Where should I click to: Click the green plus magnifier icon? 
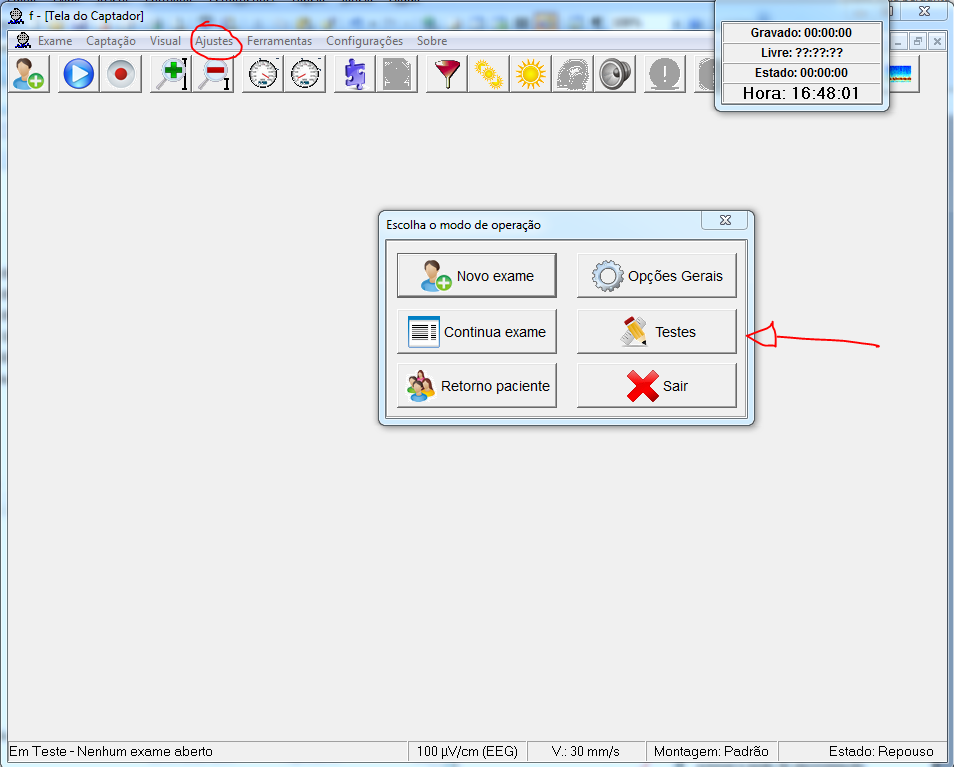pos(171,75)
